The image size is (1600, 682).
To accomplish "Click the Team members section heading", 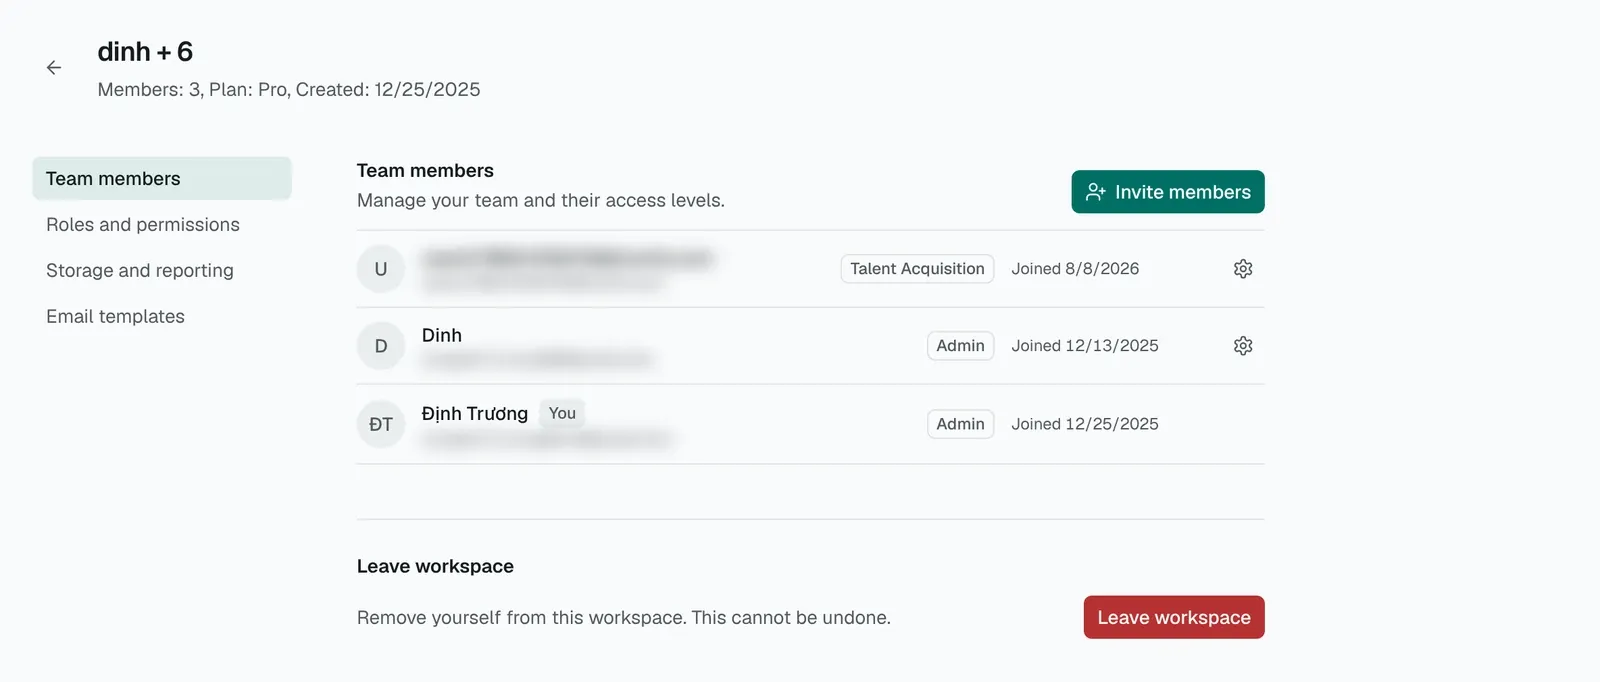I will coord(425,171).
